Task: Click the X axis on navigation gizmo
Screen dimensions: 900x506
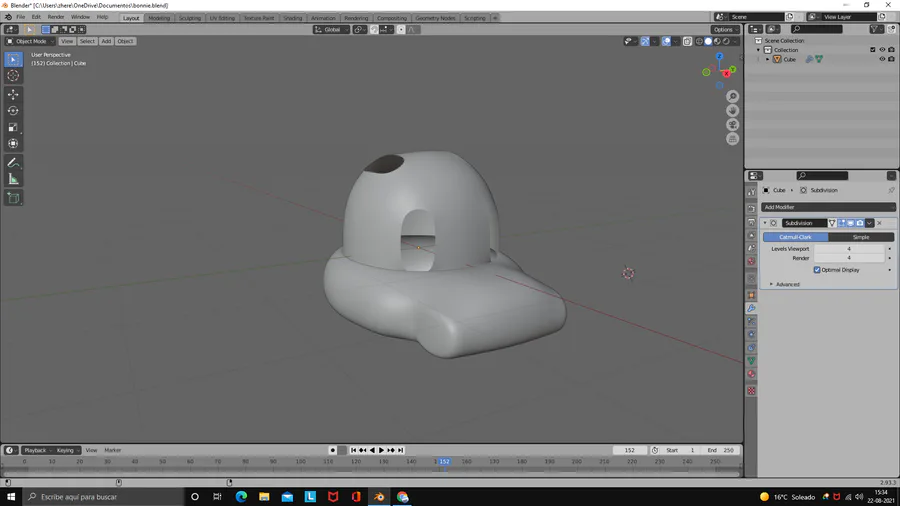Action: [727, 73]
